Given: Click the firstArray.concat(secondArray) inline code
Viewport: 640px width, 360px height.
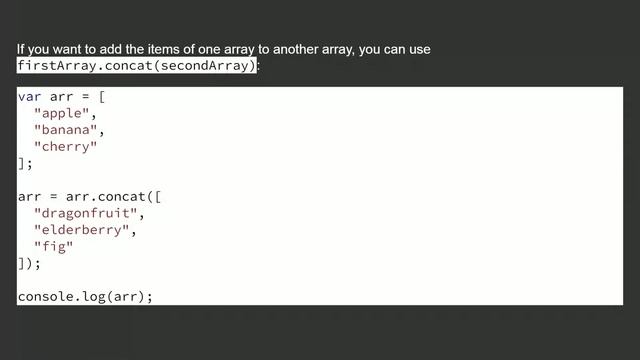Looking at the screenshot, I should click(137, 65).
